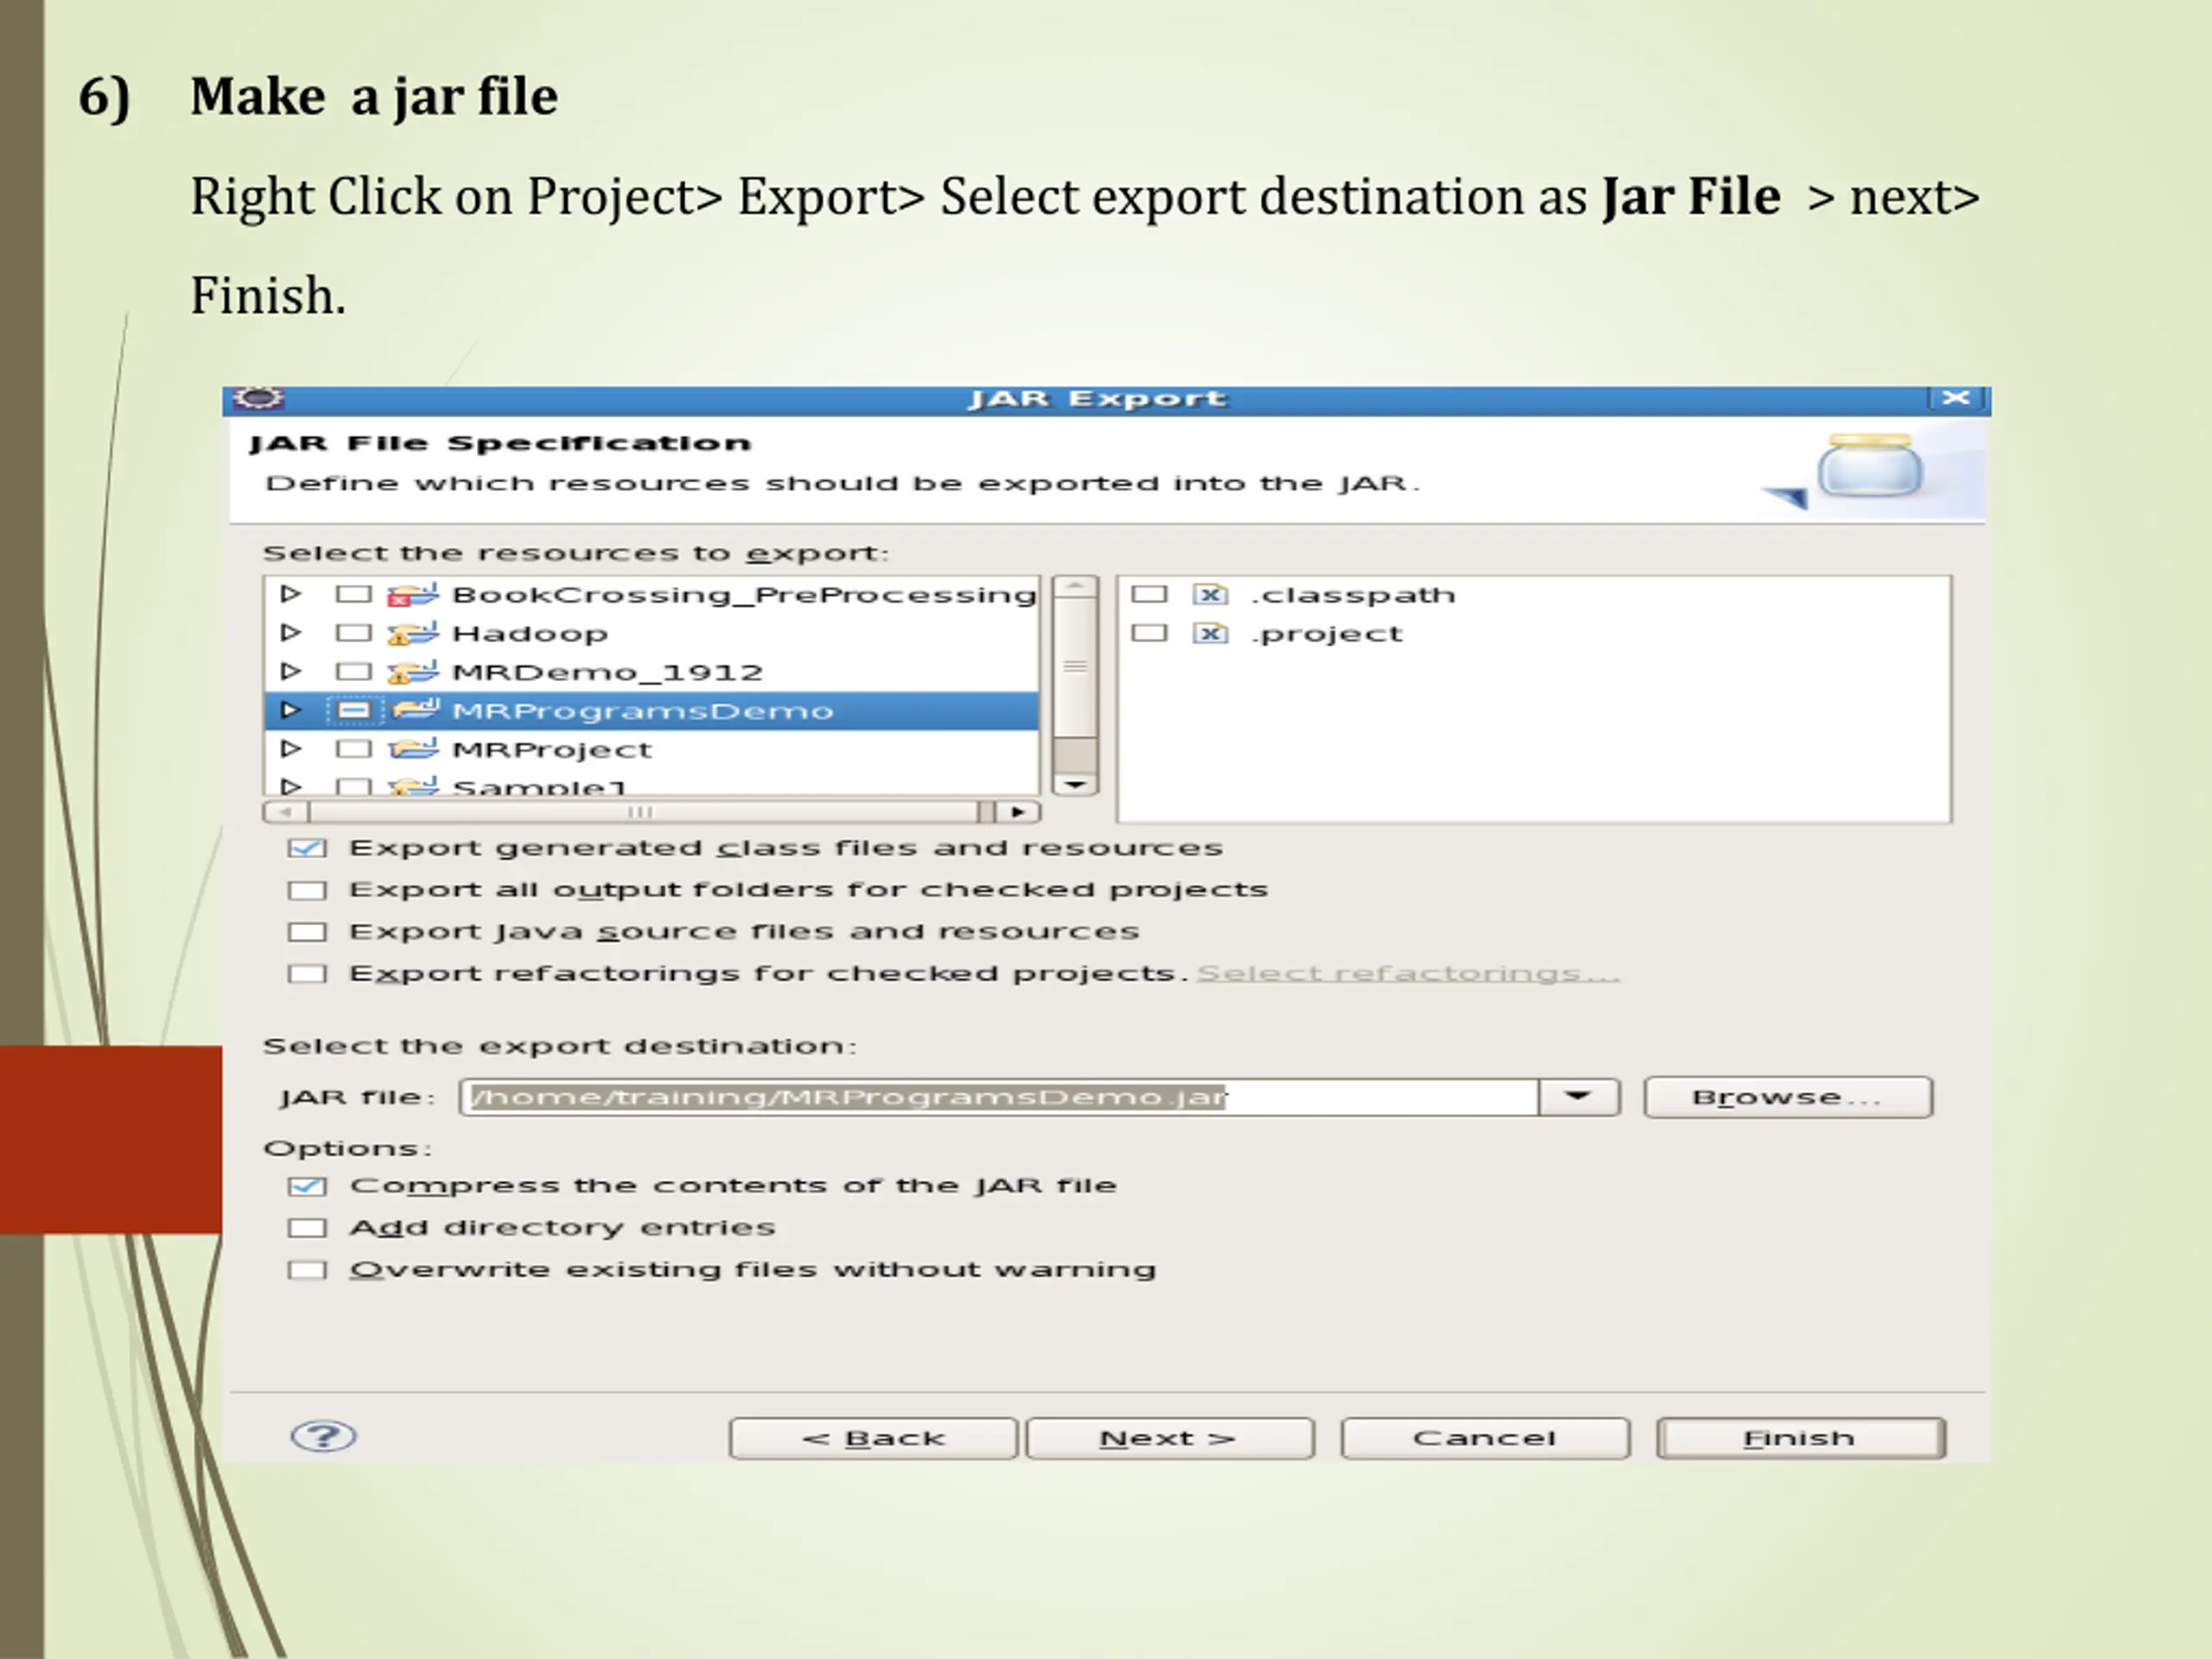Enable Add directory entries option
This screenshot has width=2212, height=1659.
[307, 1228]
